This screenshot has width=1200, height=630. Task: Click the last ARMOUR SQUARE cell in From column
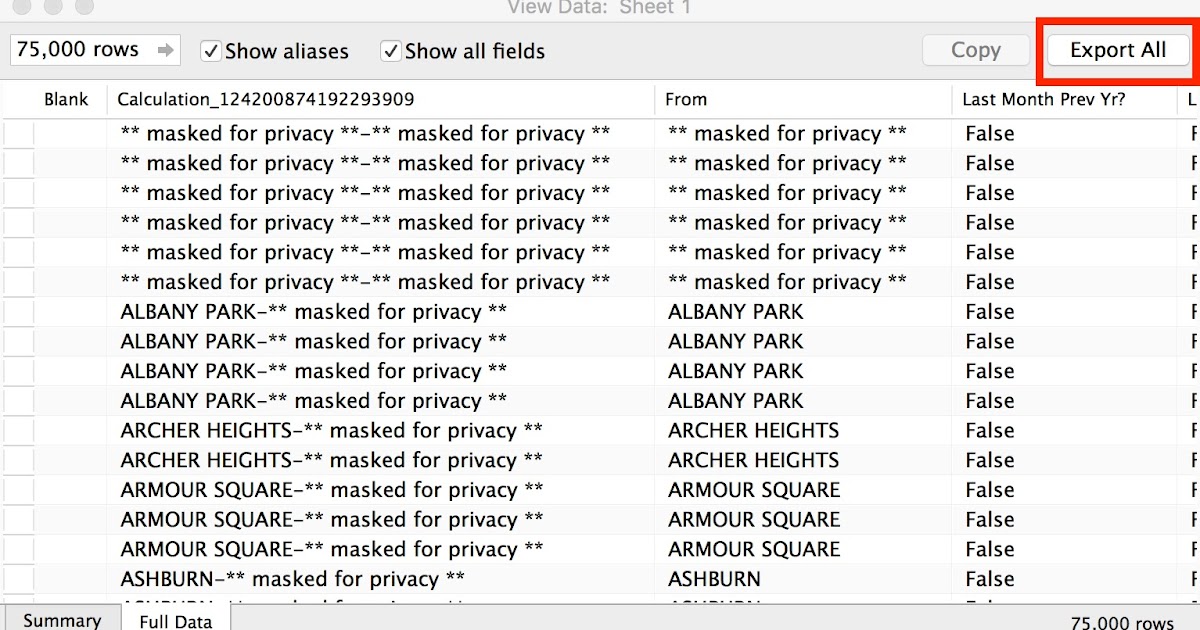coord(754,549)
